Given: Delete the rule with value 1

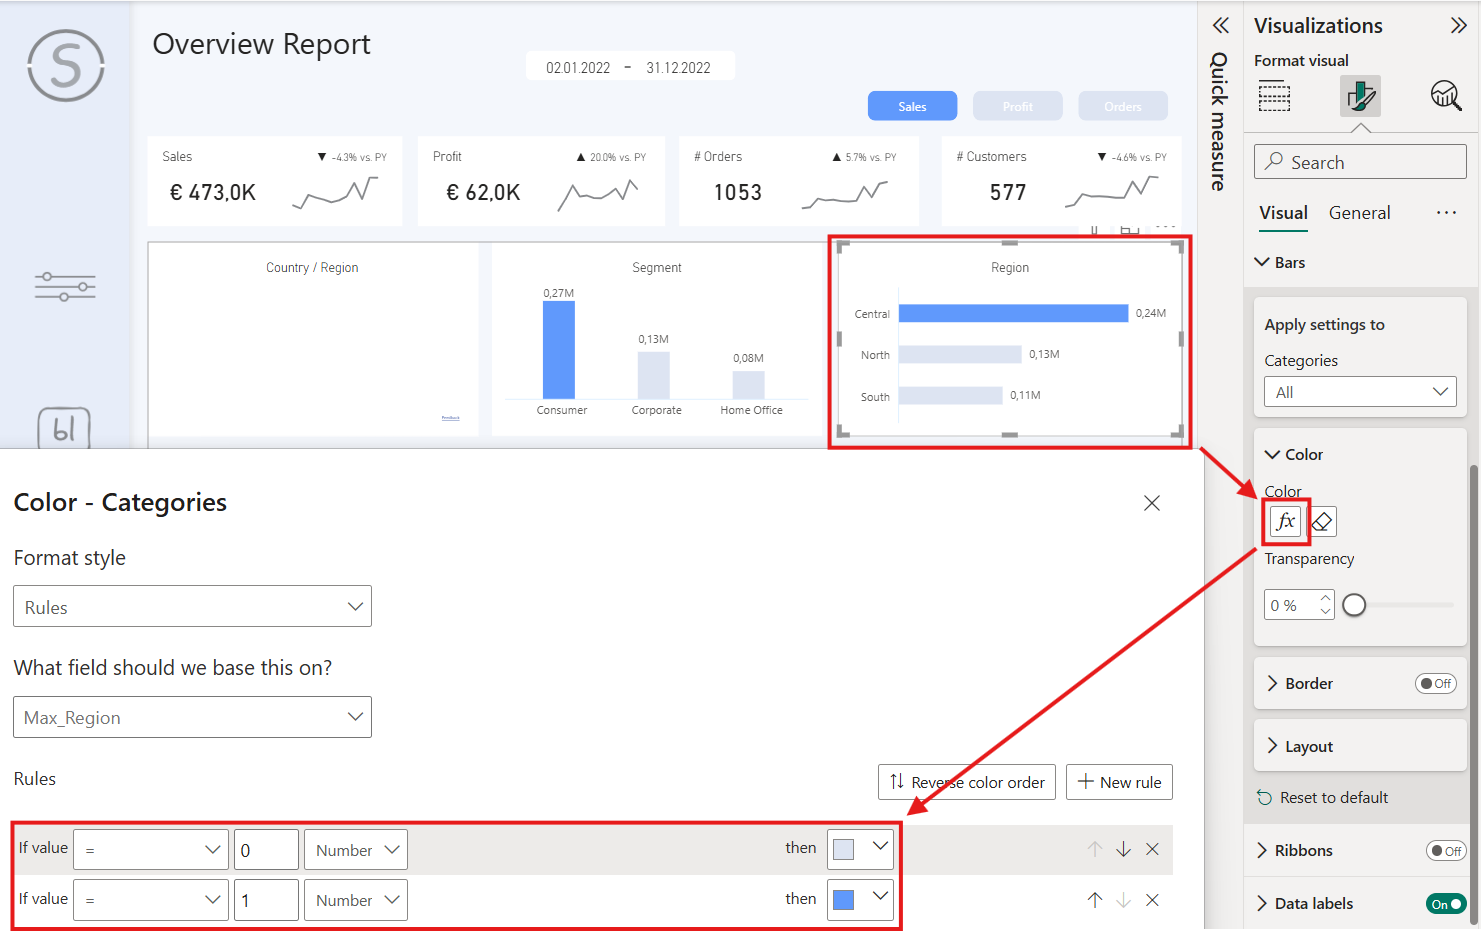Looking at the screenshot, I should pos(1152,900).
